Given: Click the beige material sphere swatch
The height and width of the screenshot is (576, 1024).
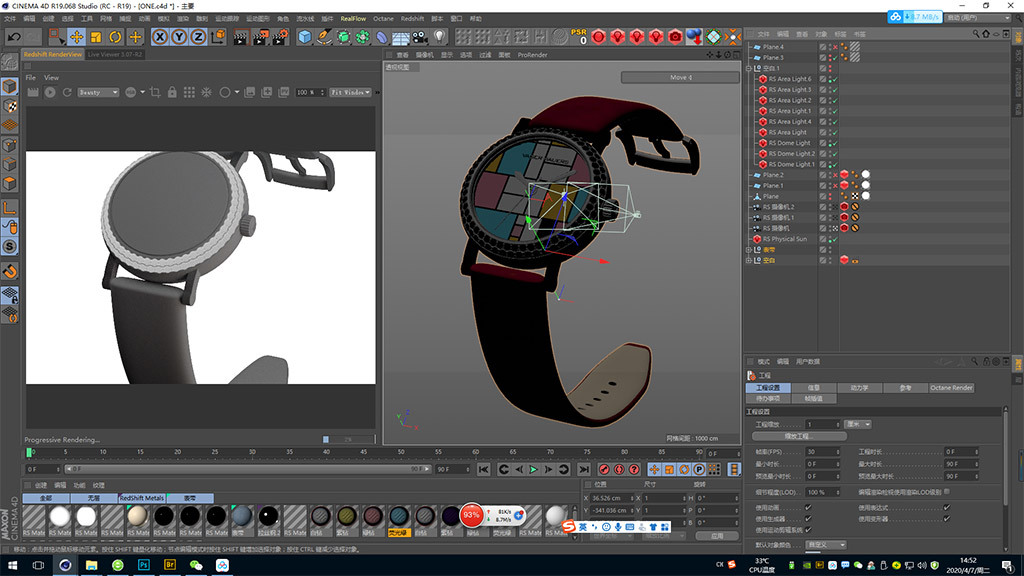Looking at the screenshot, I should pyautogui.click(x=137, y=517).
